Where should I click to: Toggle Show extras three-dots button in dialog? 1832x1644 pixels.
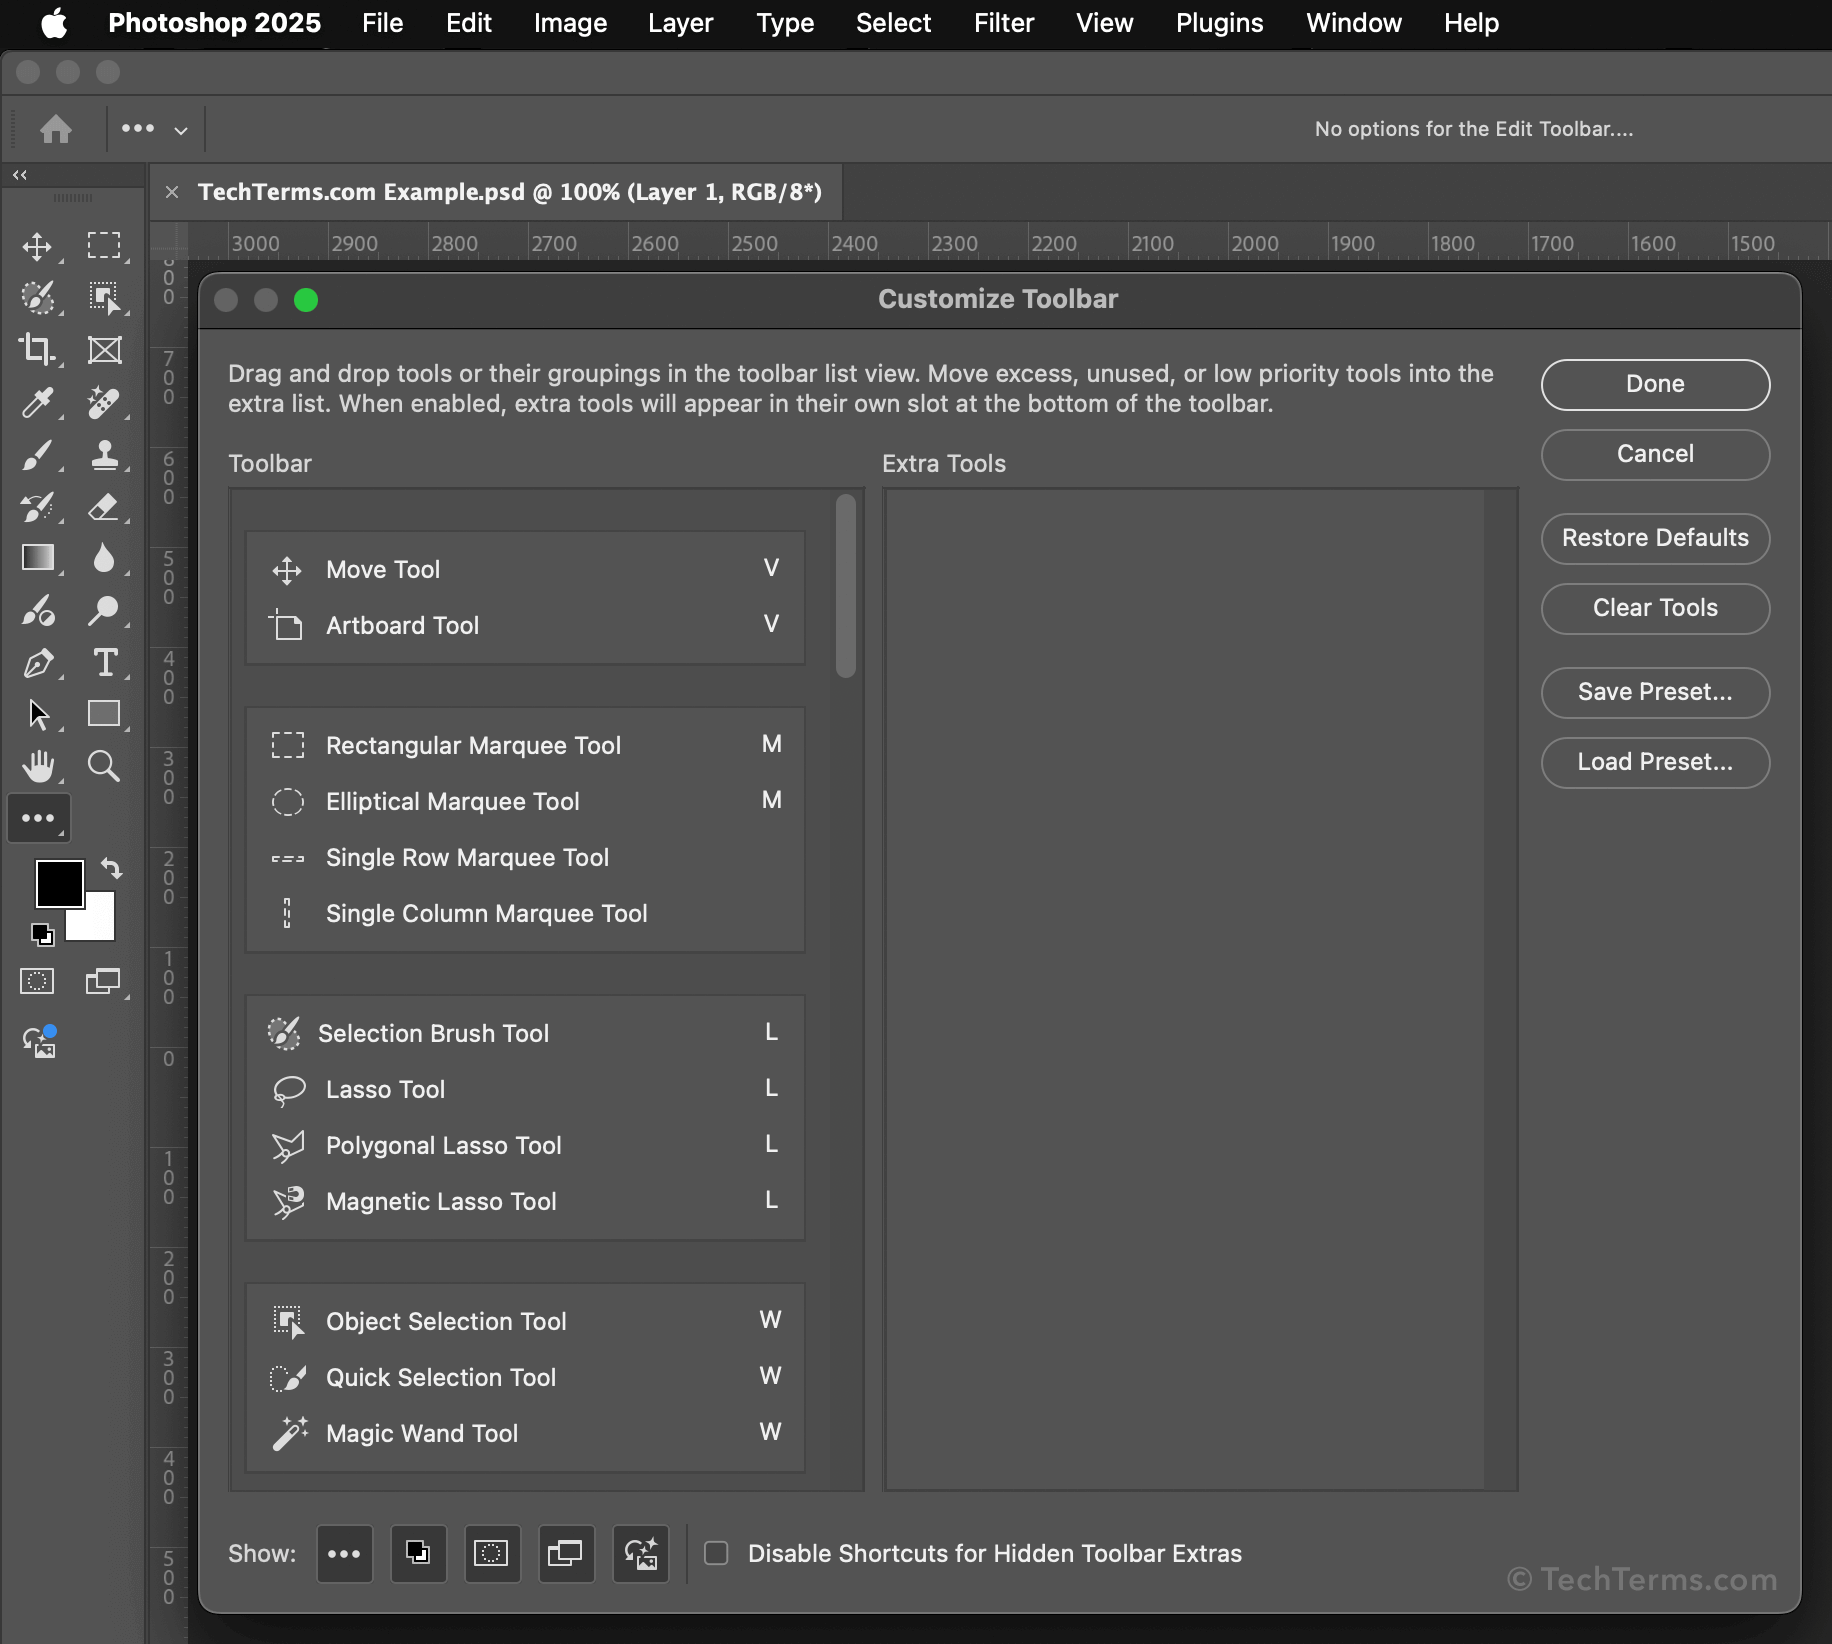[x=344, y=1554]
